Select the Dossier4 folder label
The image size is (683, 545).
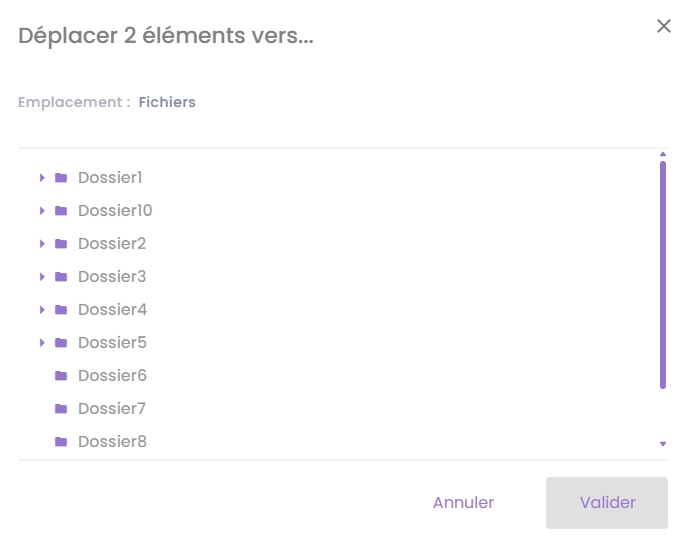(x=112, y=310)
